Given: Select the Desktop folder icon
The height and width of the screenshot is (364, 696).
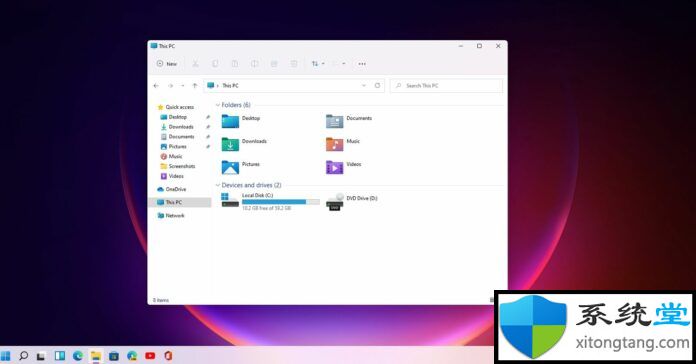Looking at the screenshot, I should pos(230,121).
